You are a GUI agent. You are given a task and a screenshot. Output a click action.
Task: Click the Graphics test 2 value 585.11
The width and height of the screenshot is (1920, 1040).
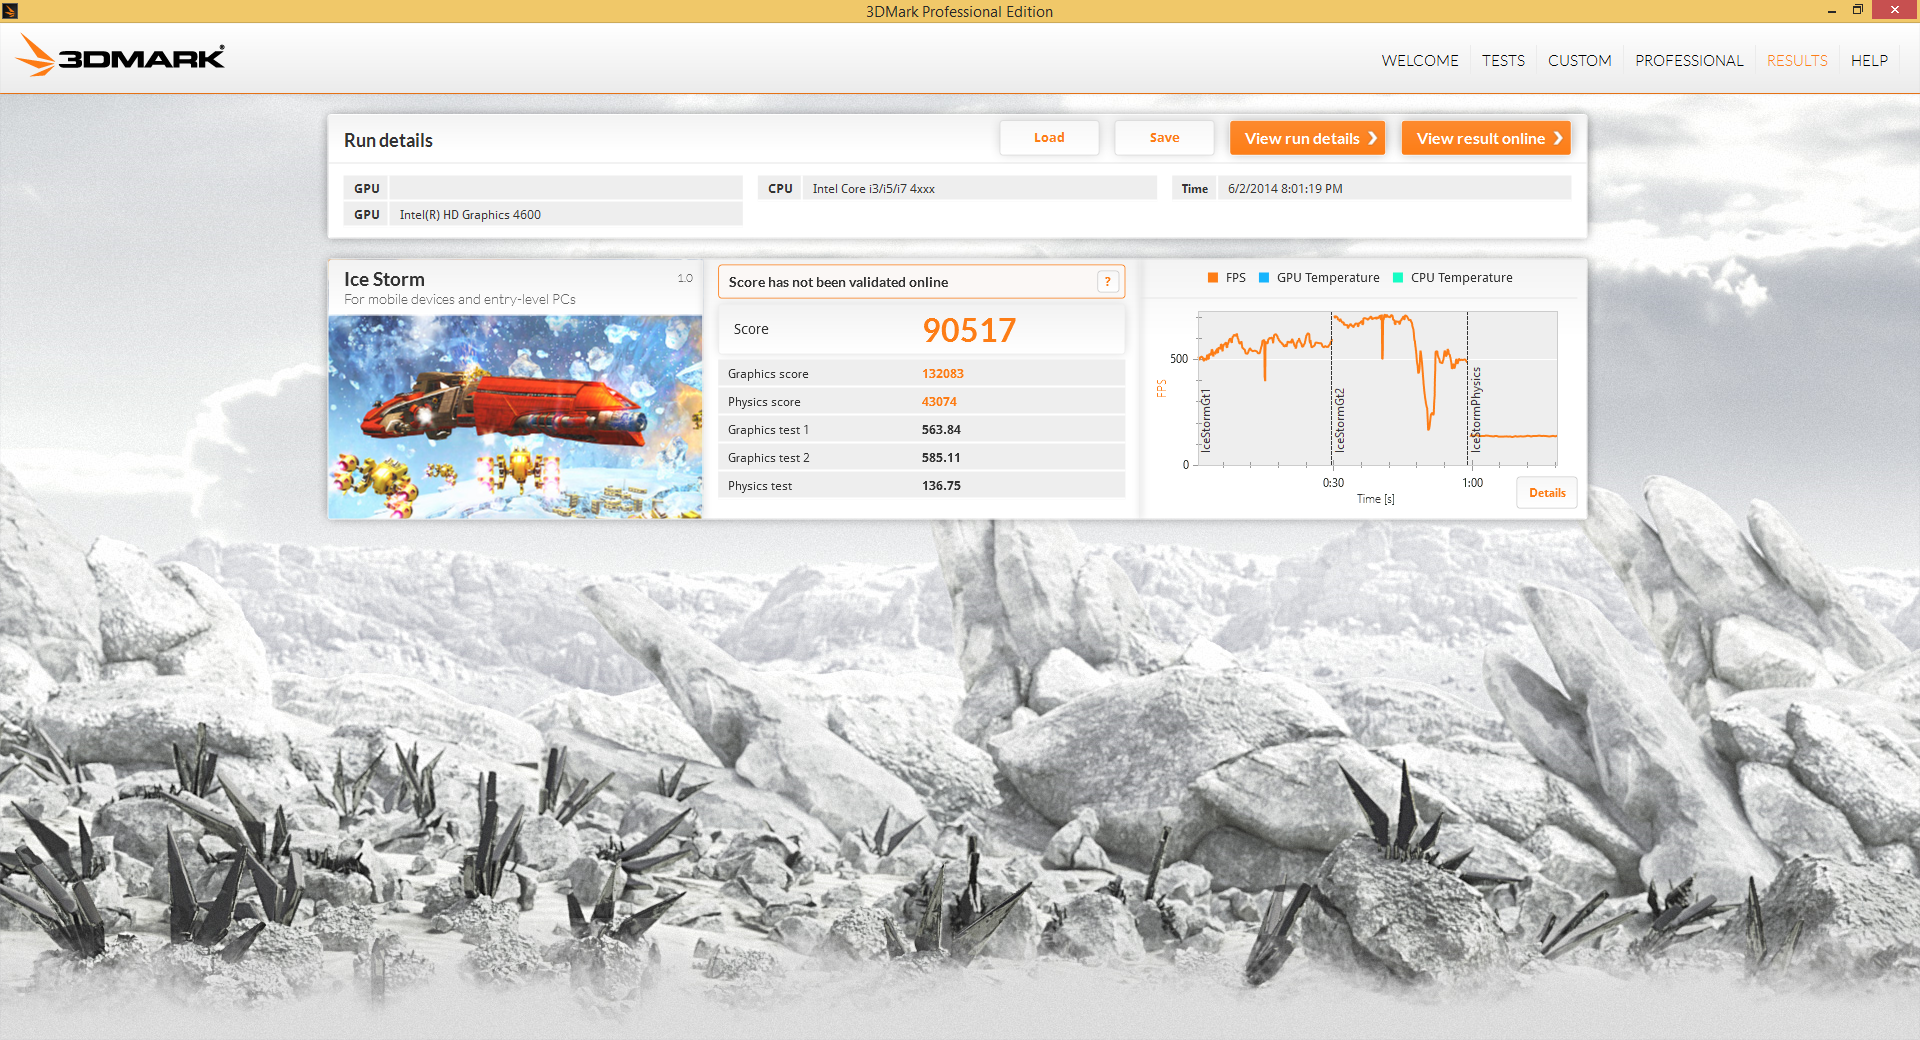pos(941,458)
